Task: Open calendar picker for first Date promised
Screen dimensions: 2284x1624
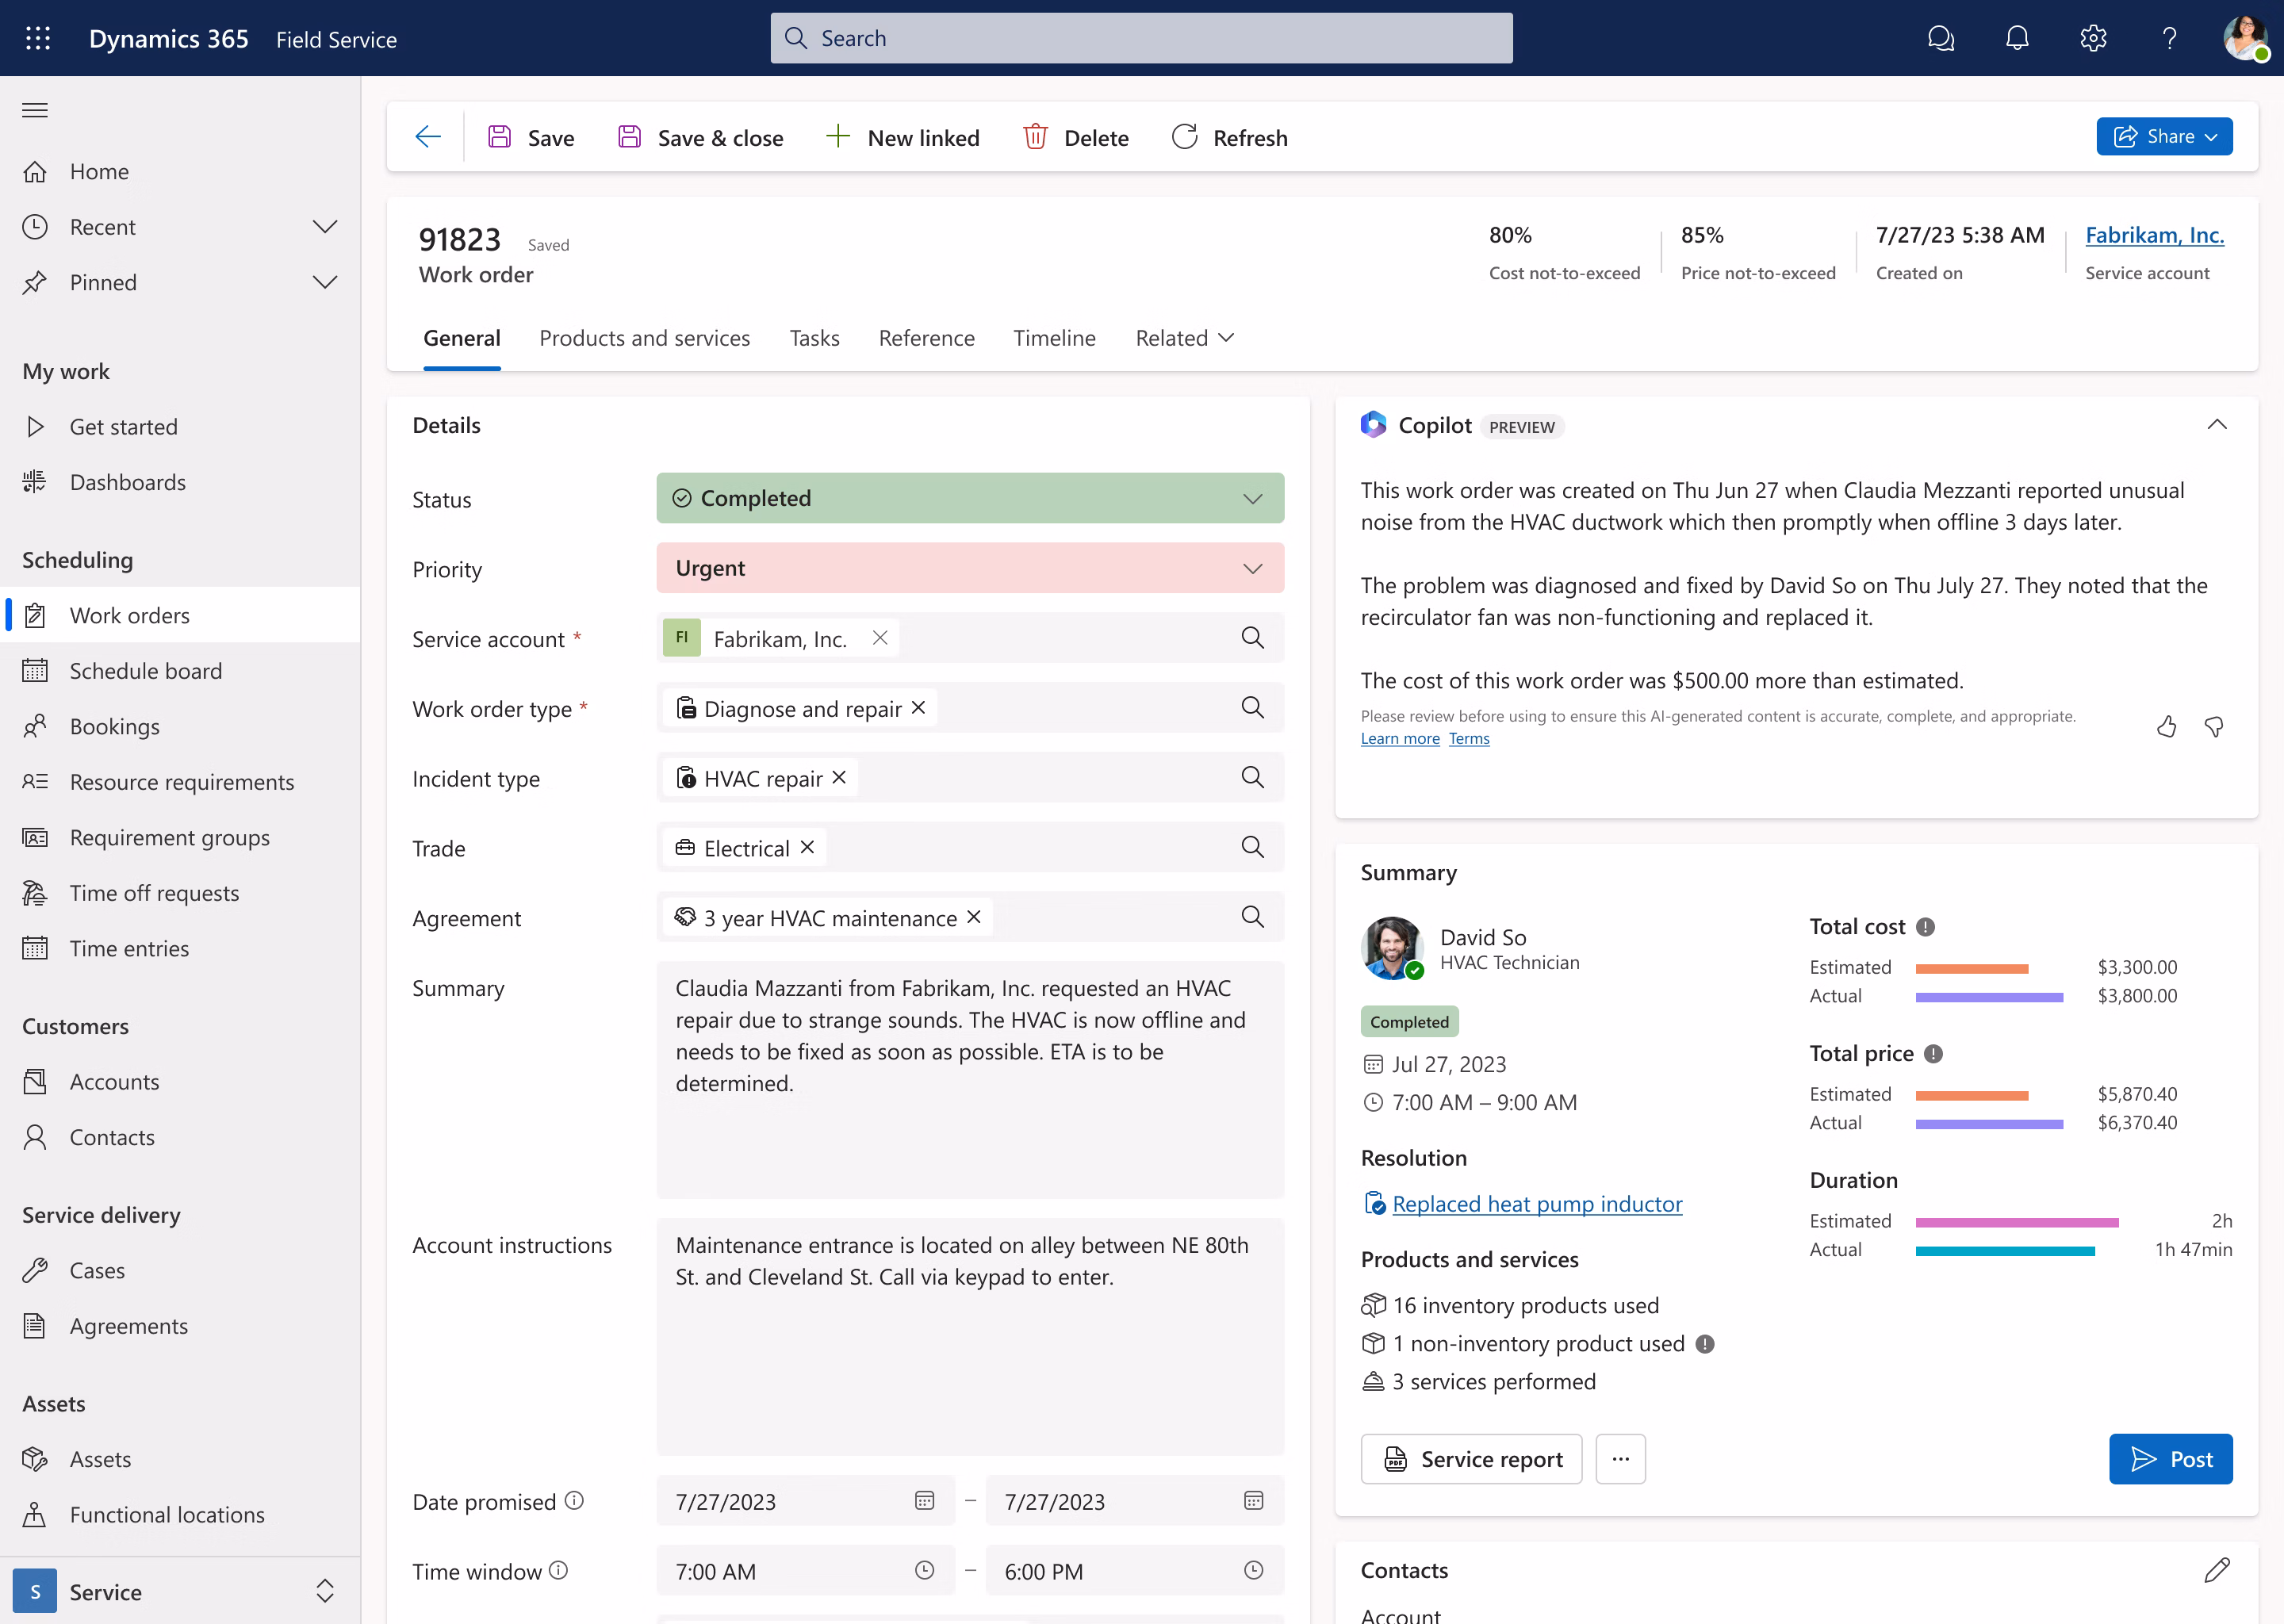Action: (924, 1501)
